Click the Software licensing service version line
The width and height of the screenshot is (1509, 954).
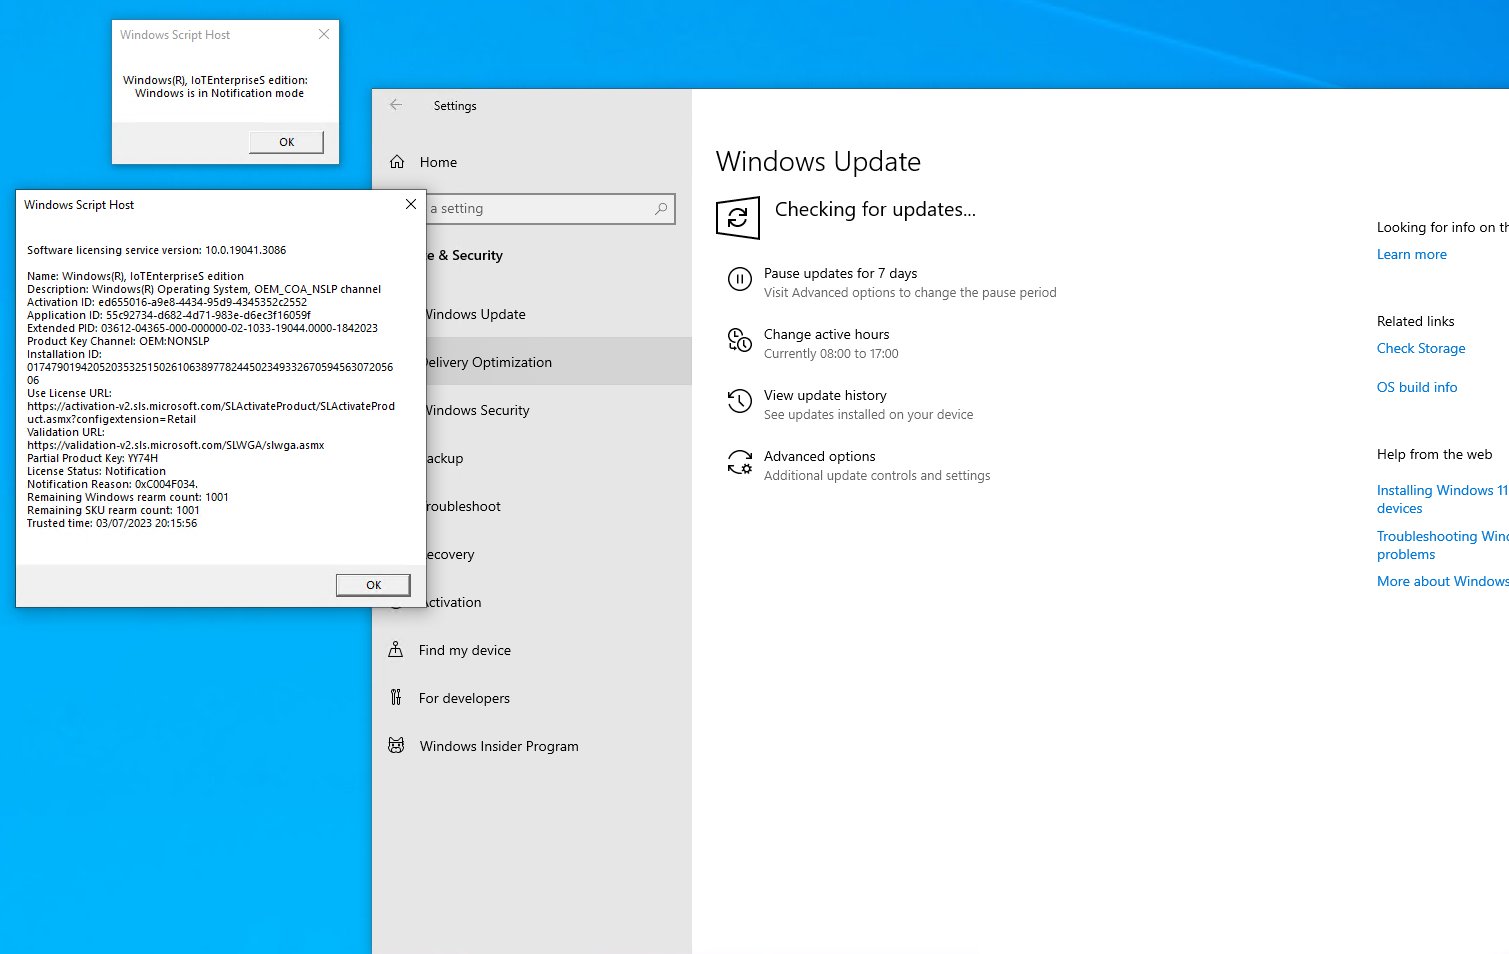click(156, 250)
